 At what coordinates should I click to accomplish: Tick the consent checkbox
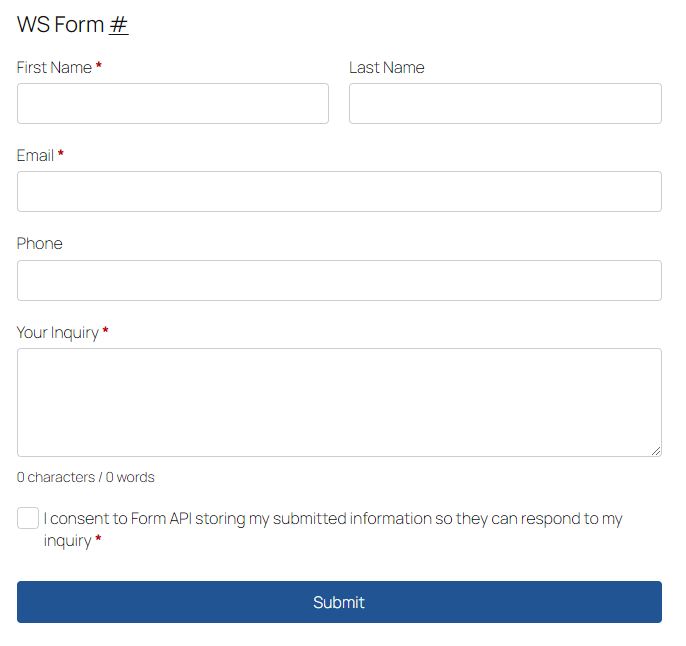coord(28,518)
